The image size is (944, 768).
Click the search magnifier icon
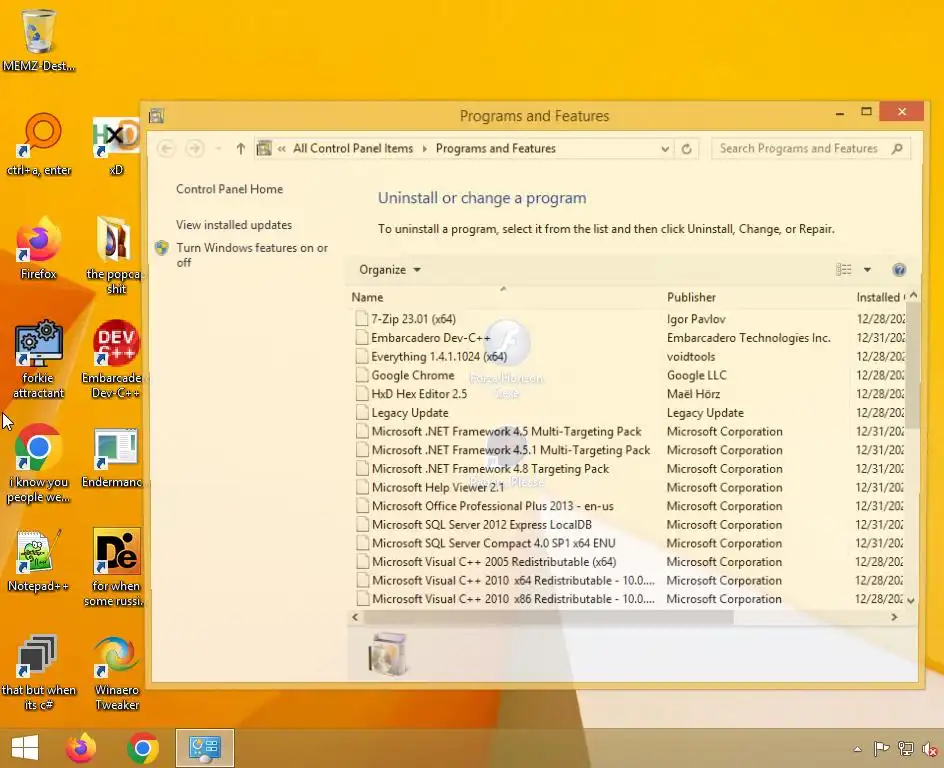(897, 148)
